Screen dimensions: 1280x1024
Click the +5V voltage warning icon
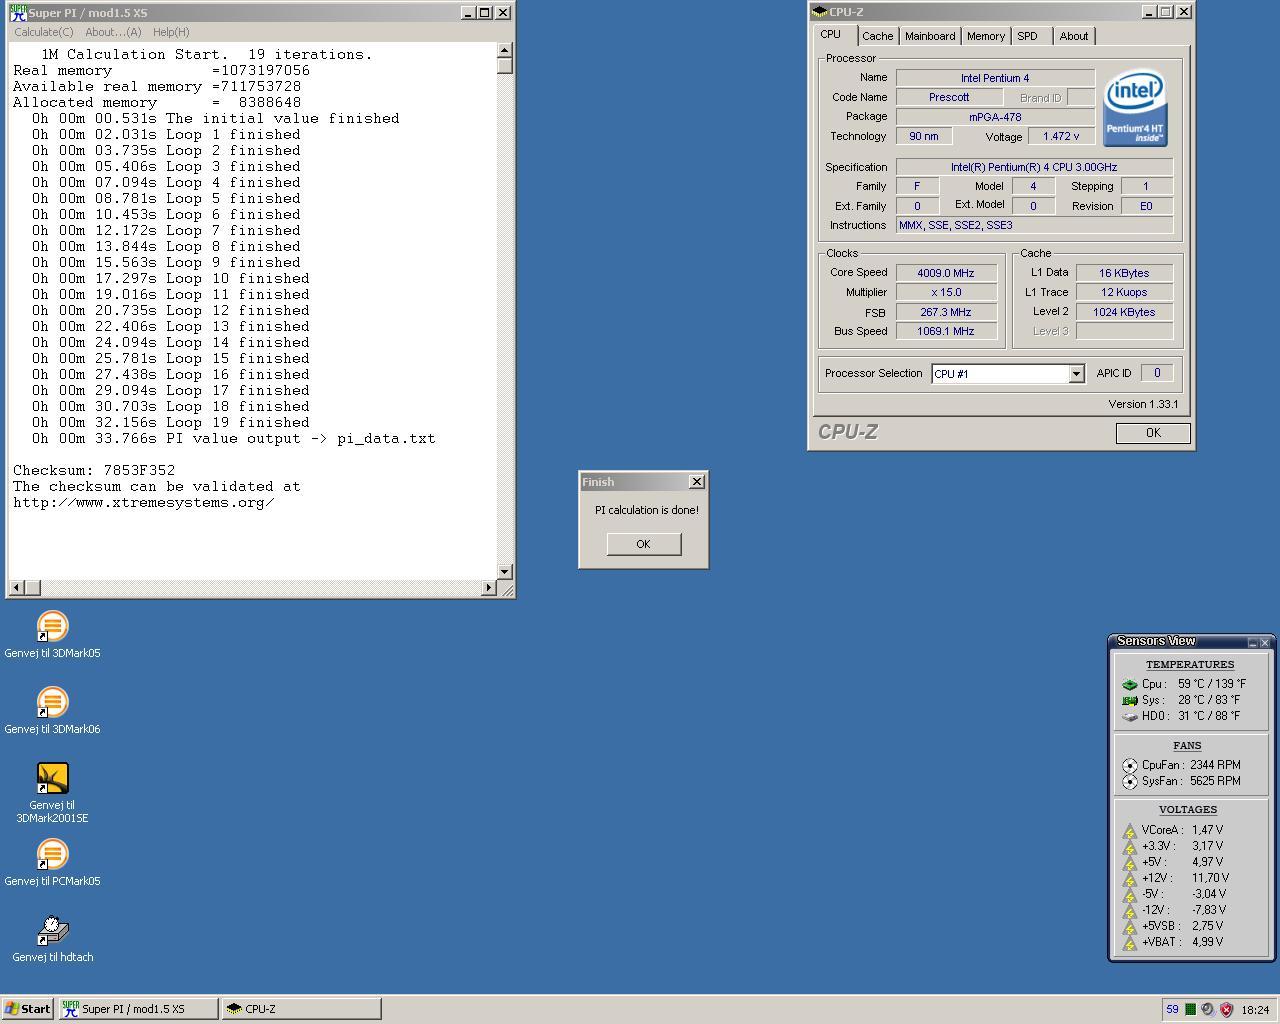click(1129, 863)
